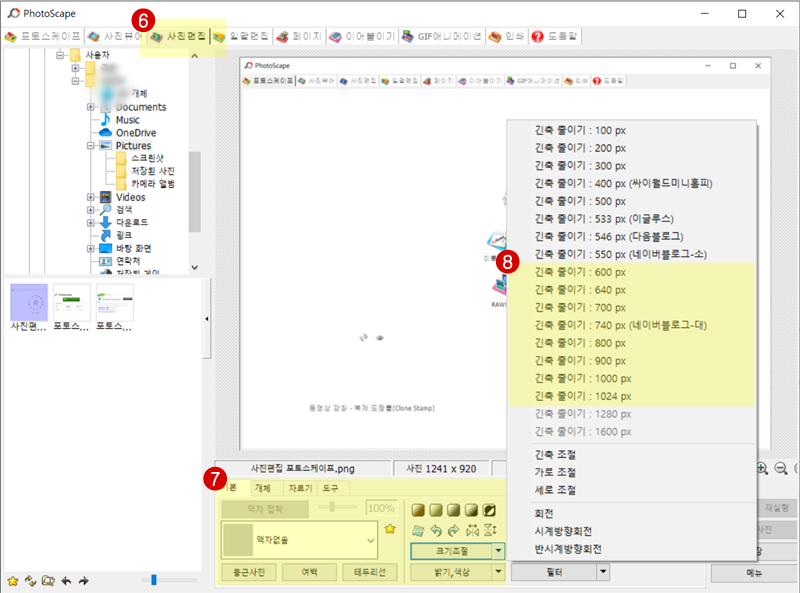The height and width of the screenshot is (593, 800).
Task: Click the back arrow navigation icon
Action: click(x=66, y=581)
